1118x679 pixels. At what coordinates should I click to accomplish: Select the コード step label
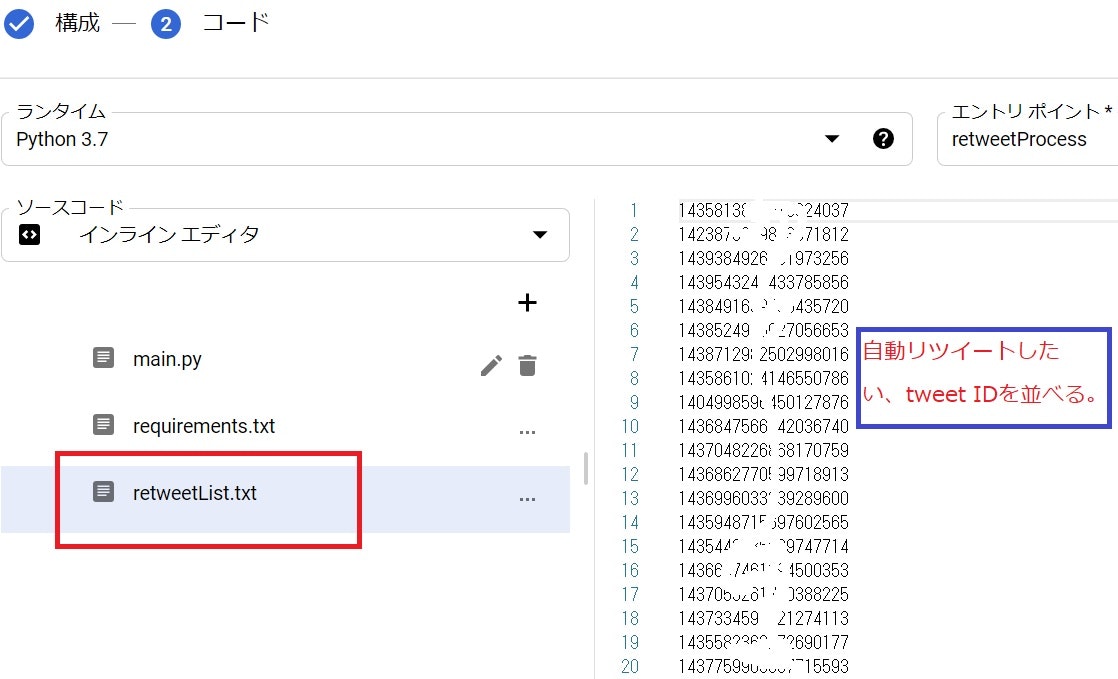coord(235,23)
